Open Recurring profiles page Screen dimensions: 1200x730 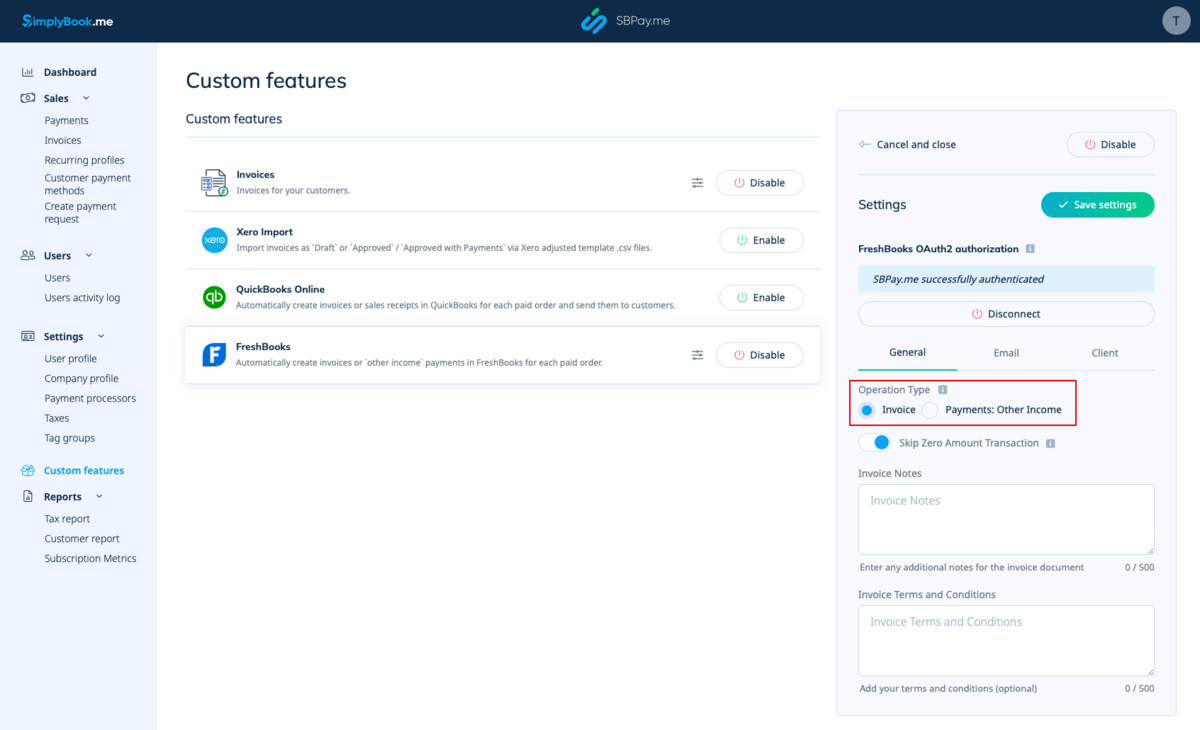point(84,160)
